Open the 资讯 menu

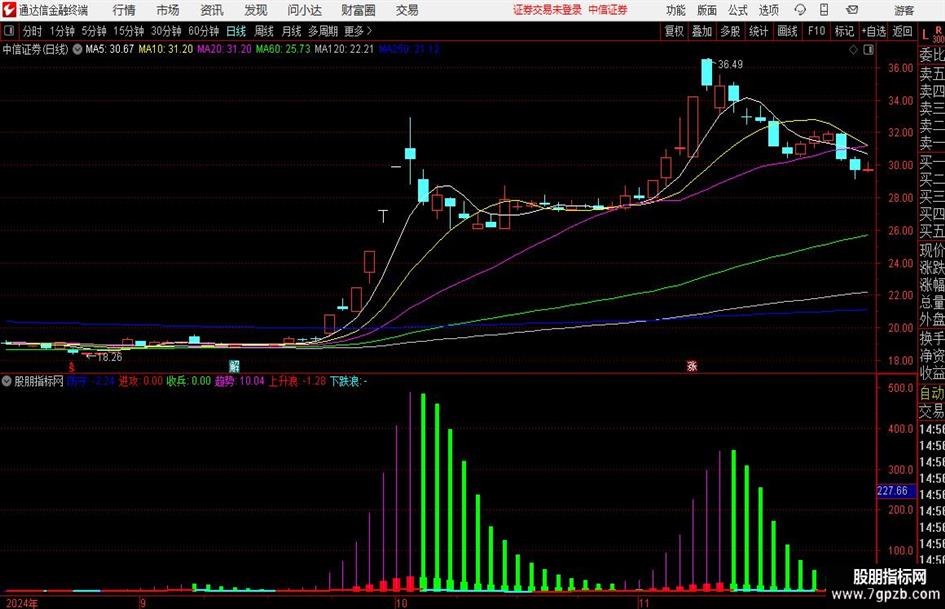(212, 10)
